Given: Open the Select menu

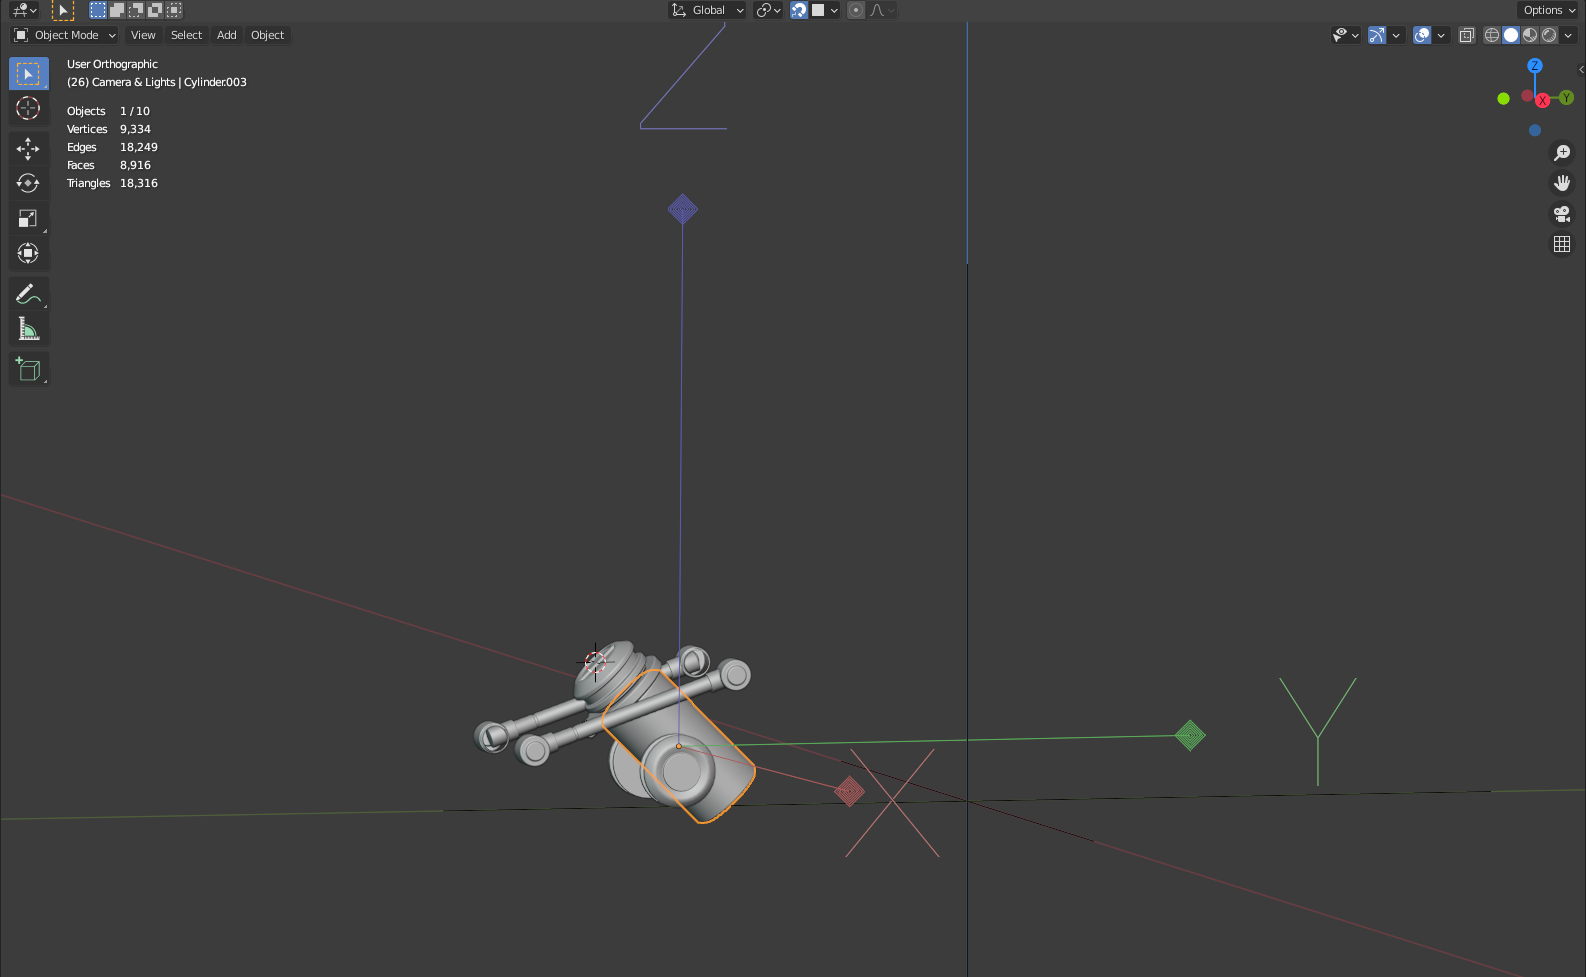Looking at the screenshot, I should (x=186, y=35).
